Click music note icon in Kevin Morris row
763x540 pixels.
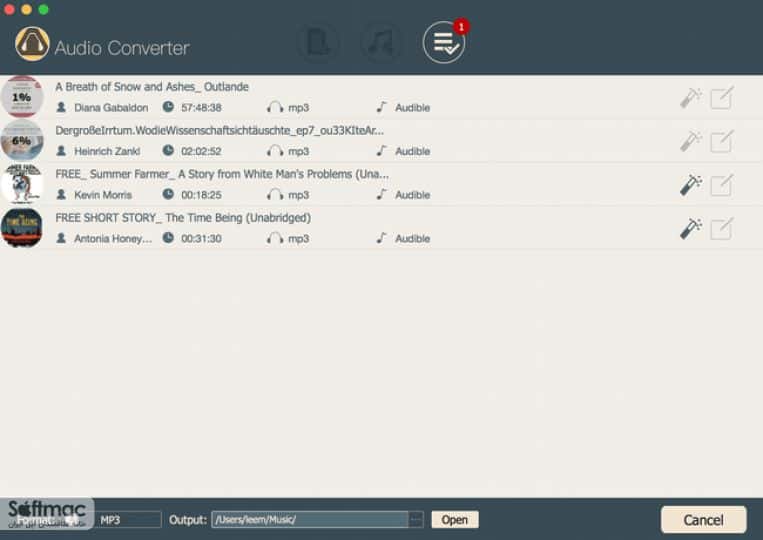382,194
